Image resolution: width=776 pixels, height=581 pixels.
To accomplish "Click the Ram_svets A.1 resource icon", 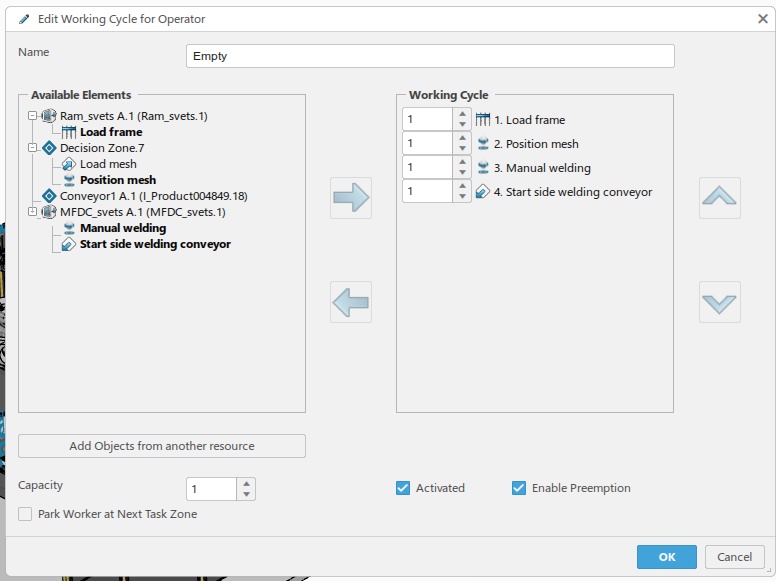I will pyautogui.click(x=49, y=116).
